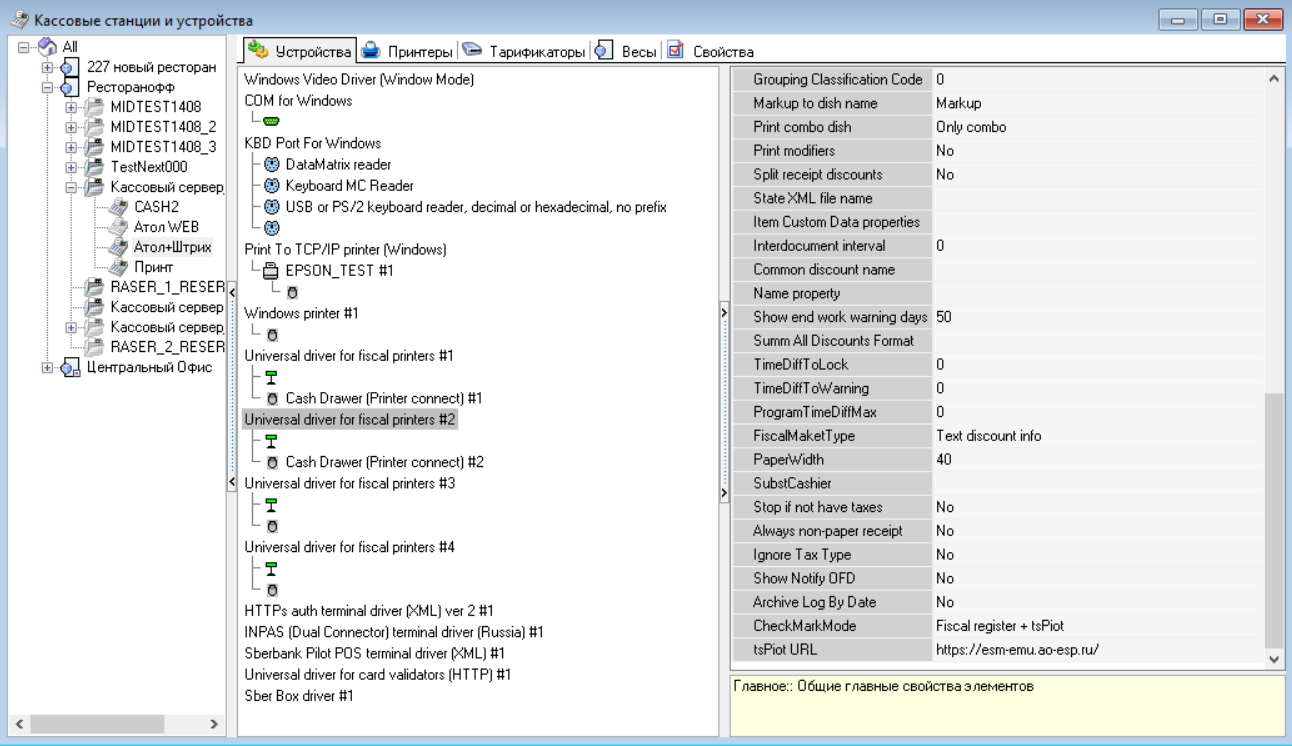Viewport: 1292px width, 746px height.
Task: Expand the TestNext000 tree node
Action: point(71,167)
